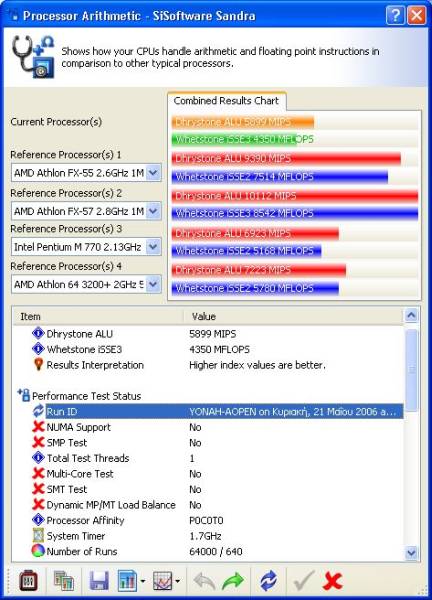This screenshot has height=600, width=432.
Task: Click the results list scroll down arrow
Action: (x=411, y=553)
